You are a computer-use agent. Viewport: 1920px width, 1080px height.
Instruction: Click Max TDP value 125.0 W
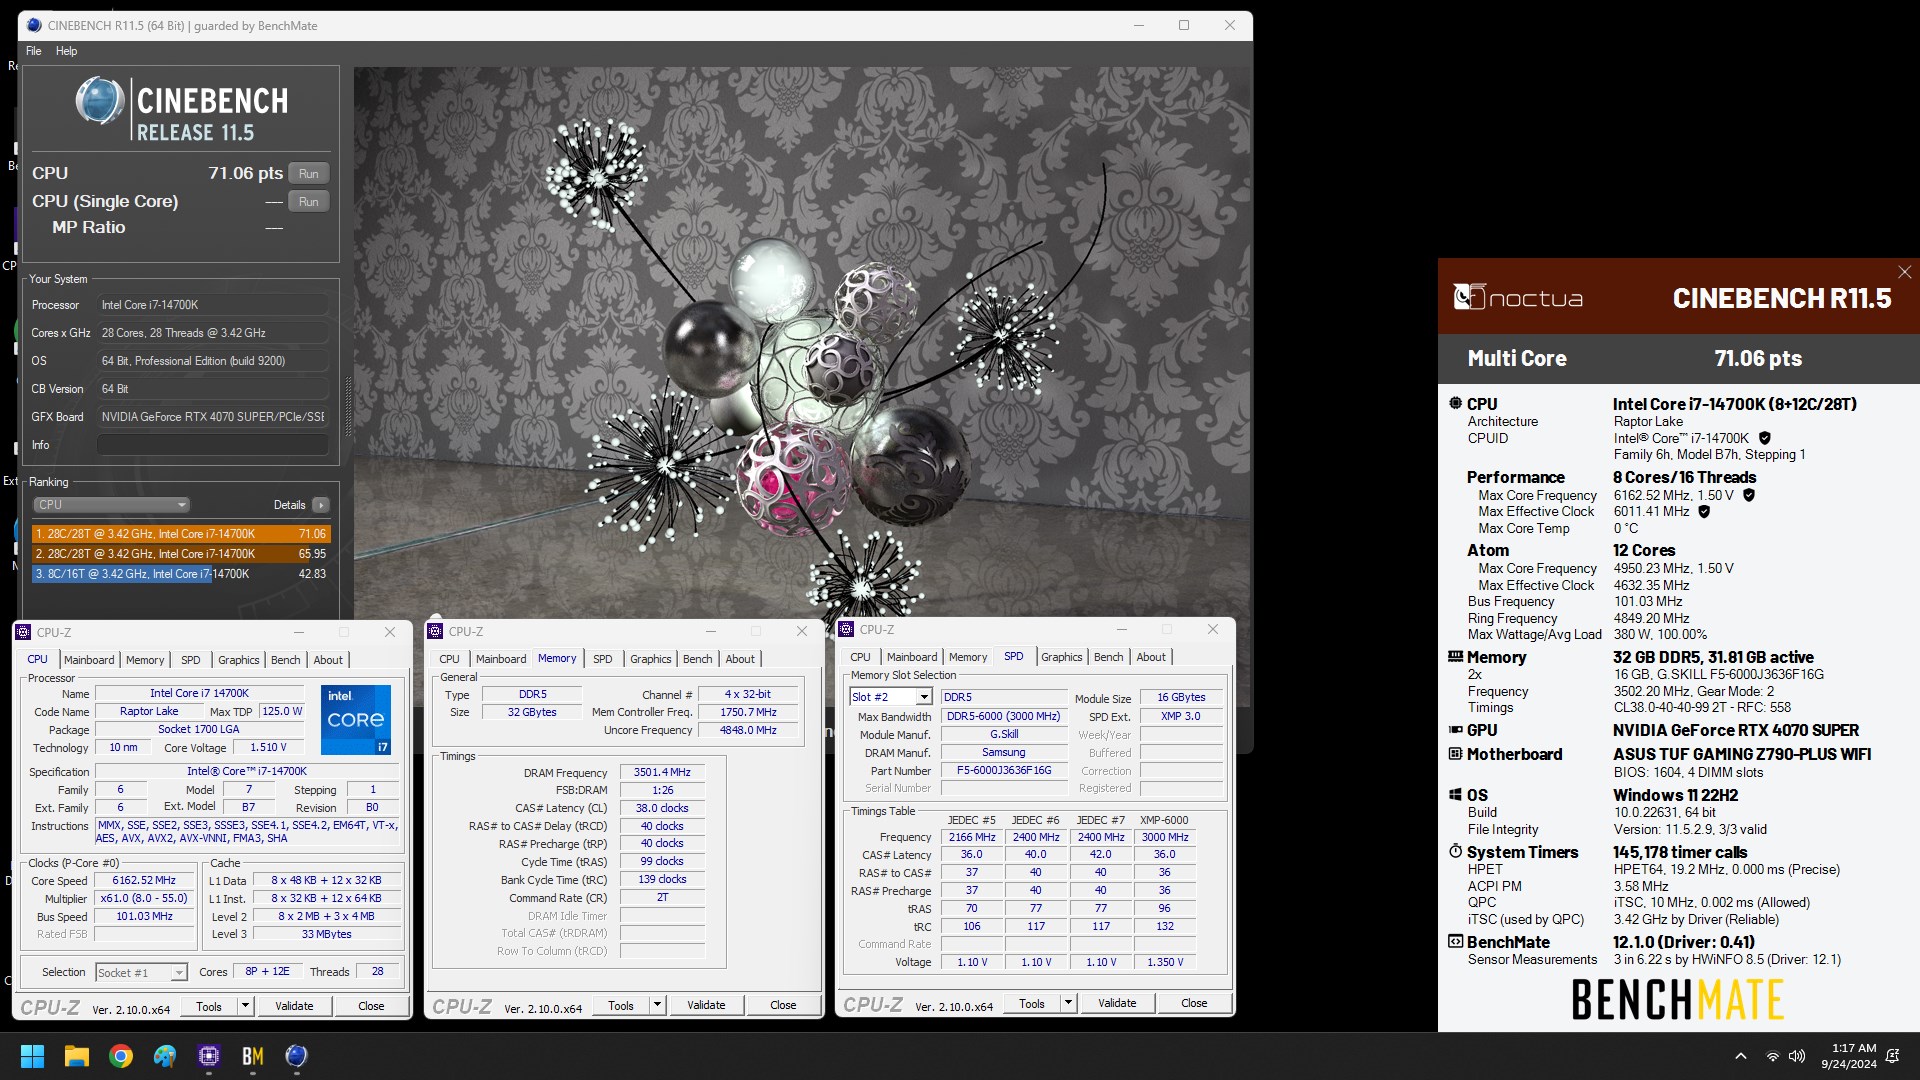282,711
